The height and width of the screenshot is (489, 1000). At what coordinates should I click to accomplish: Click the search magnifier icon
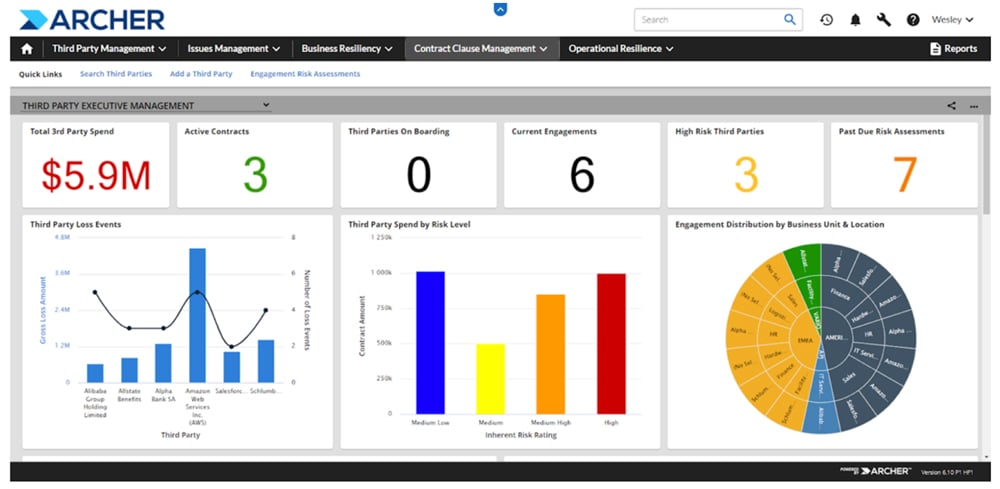point(789,19)
